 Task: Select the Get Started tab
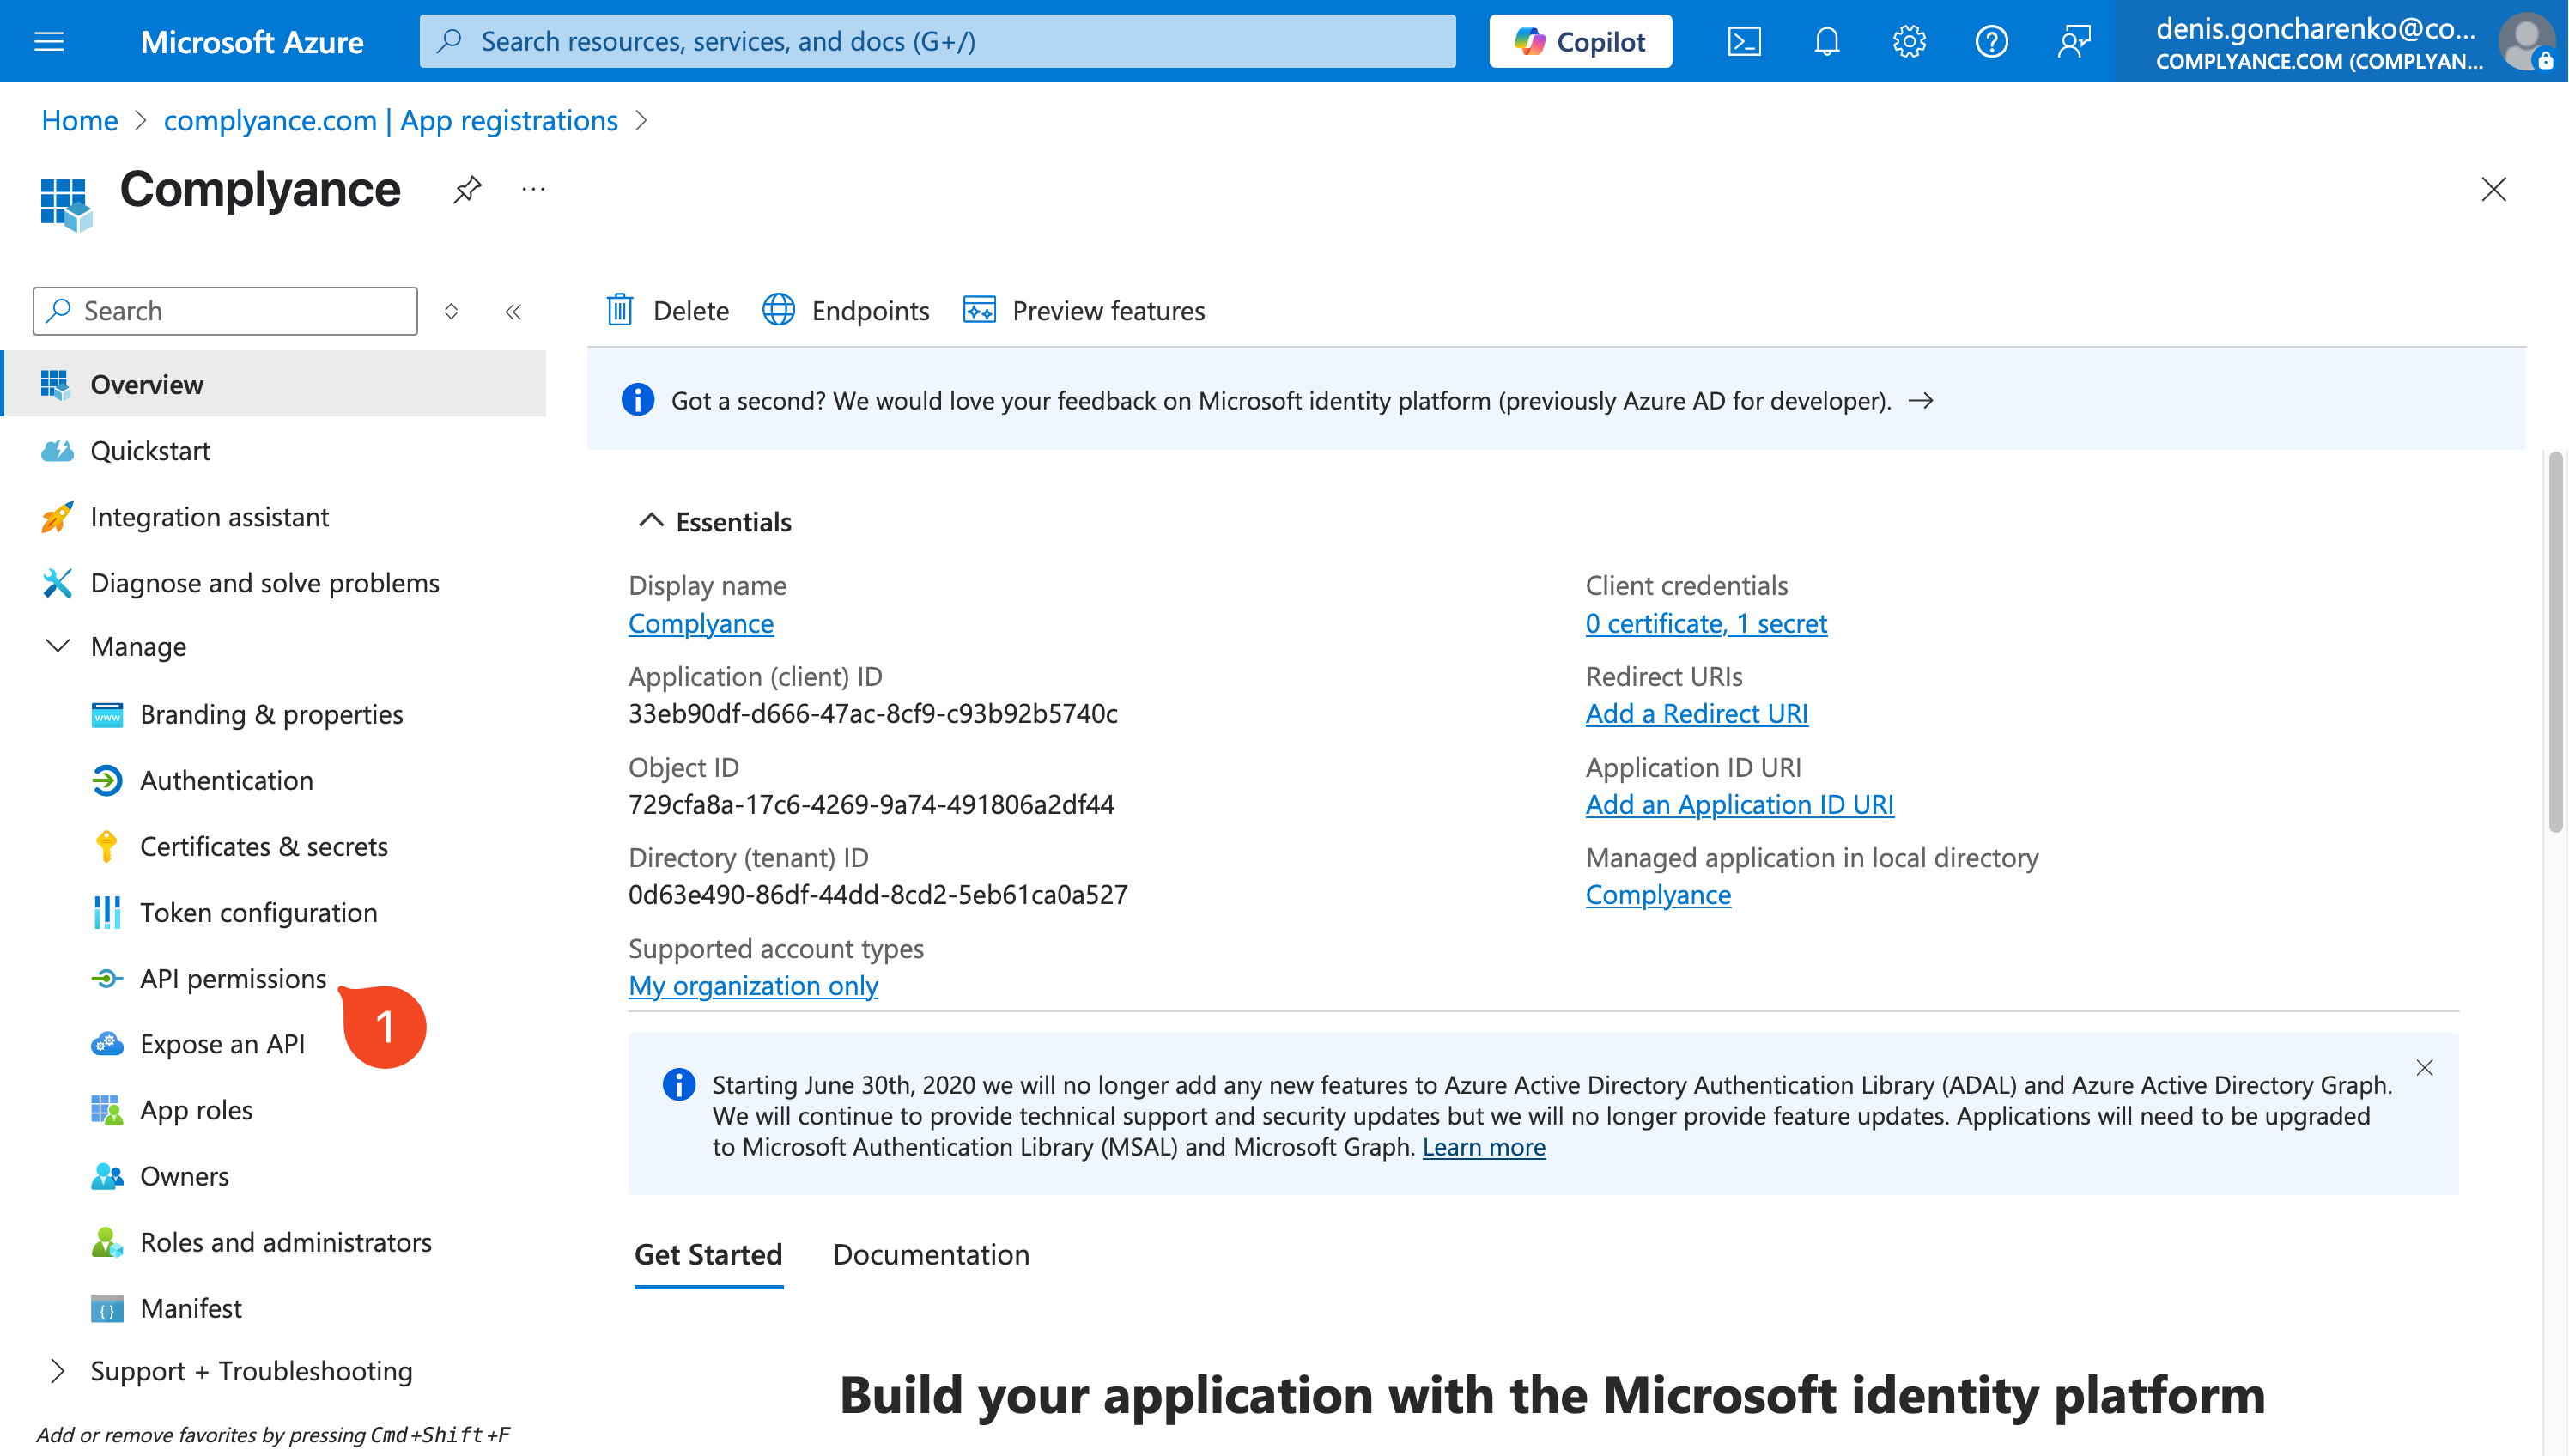(x=708, y=1254)
